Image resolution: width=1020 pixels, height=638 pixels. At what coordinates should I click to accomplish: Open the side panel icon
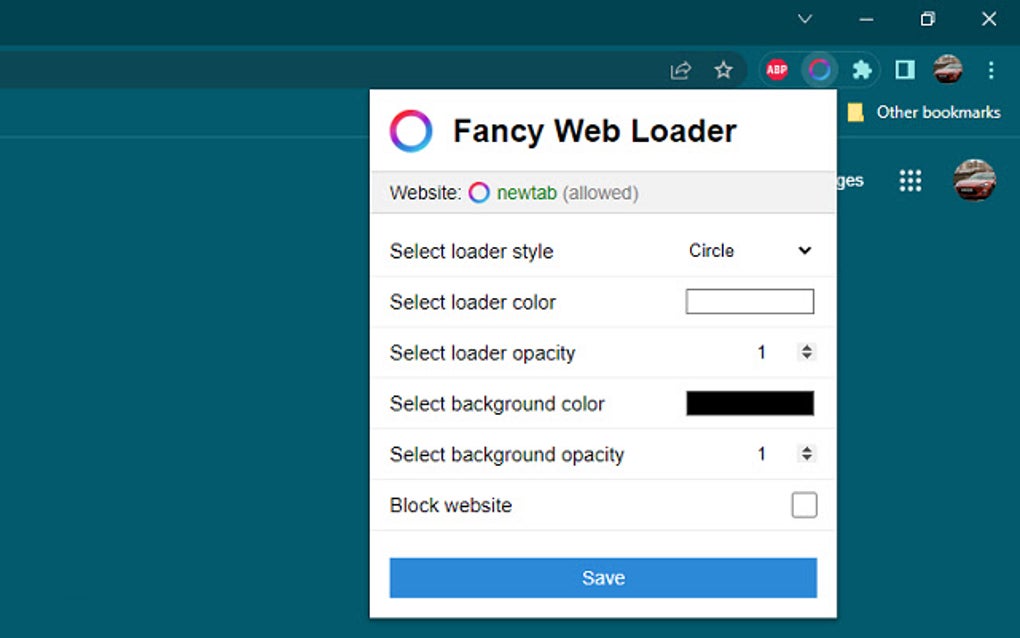coord(903,70)
